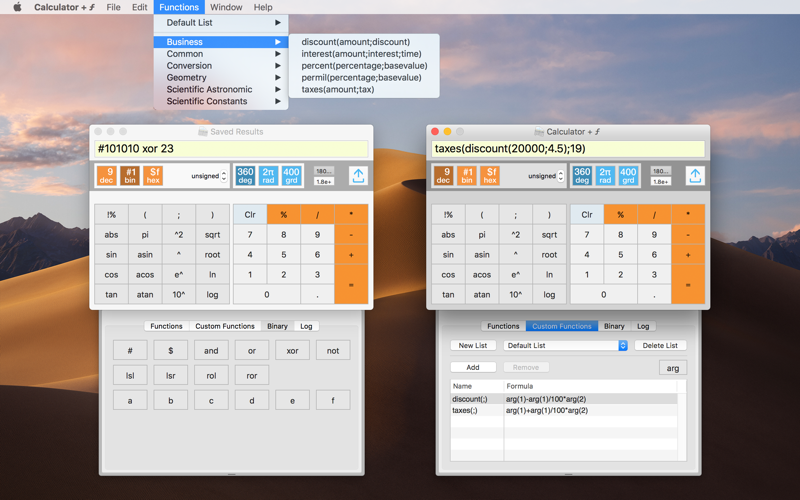Screen dimensions: 800x500
Task: Switch to hex mode in Calculator + f window
Action: 490,176
